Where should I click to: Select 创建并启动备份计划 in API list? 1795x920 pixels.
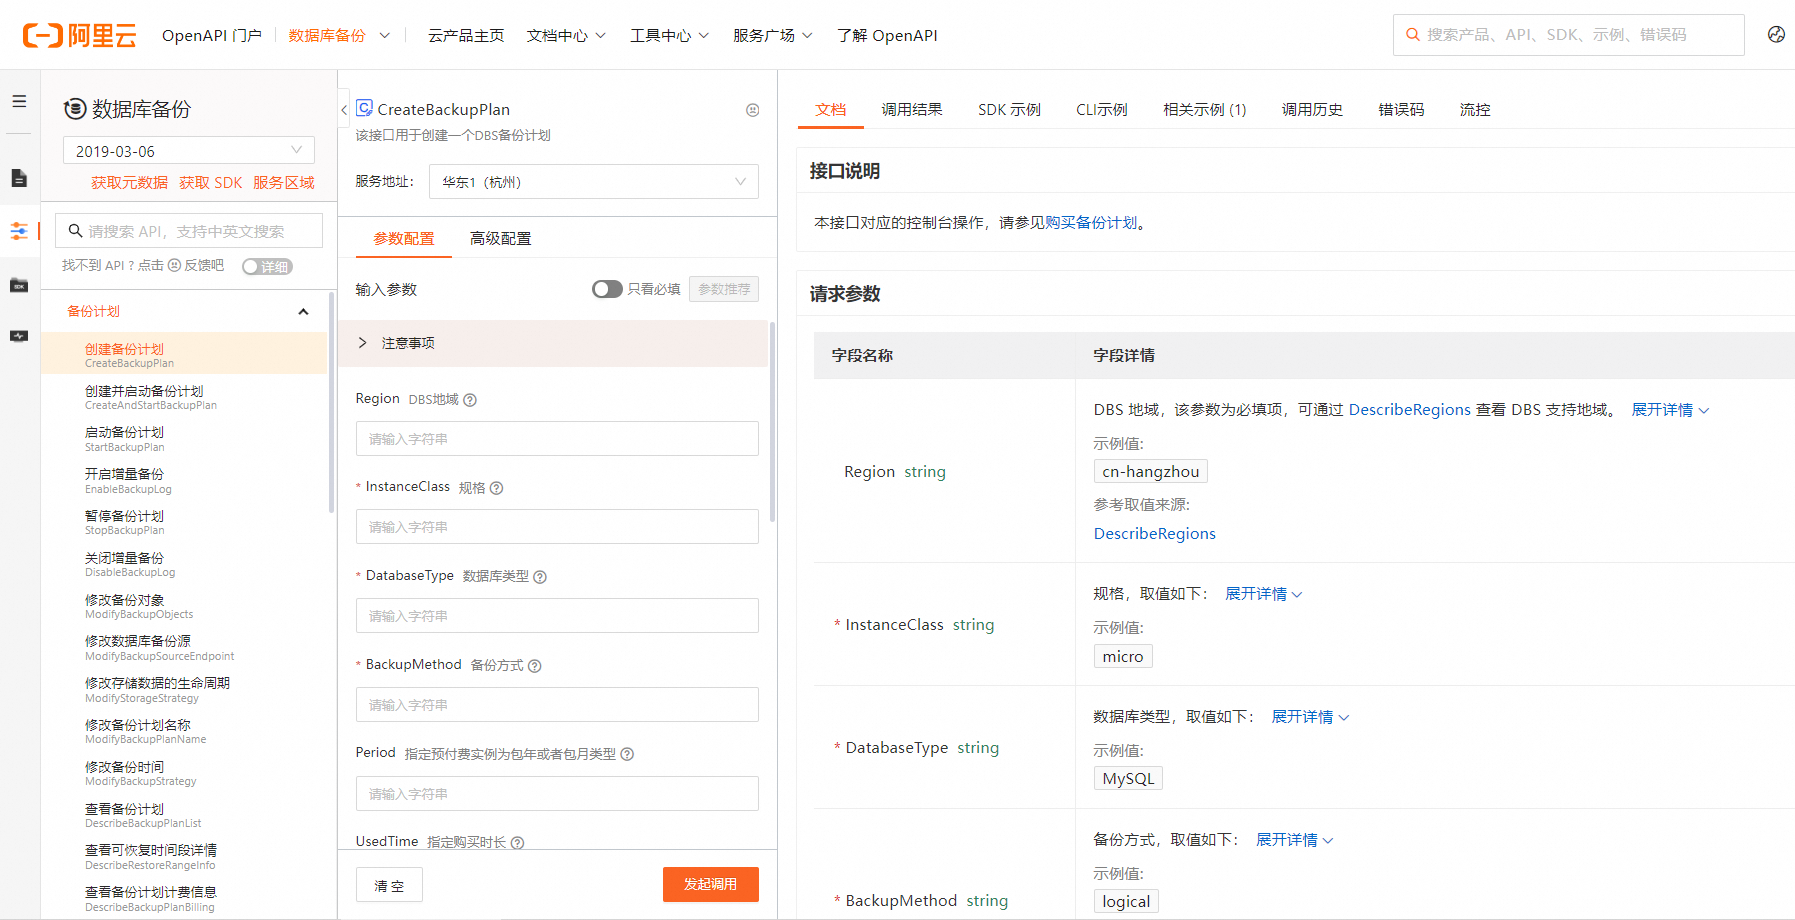[x=184, y=397]
